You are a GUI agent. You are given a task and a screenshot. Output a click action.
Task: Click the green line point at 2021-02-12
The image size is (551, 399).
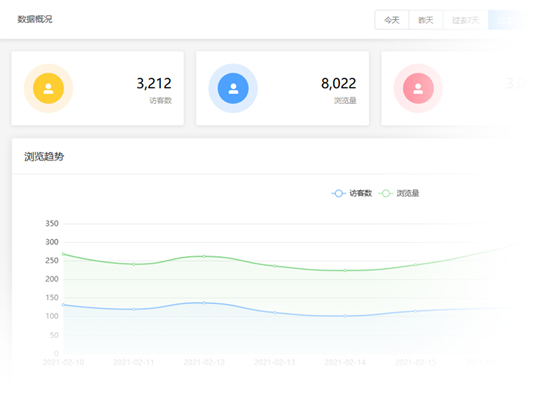pos(204,256)
